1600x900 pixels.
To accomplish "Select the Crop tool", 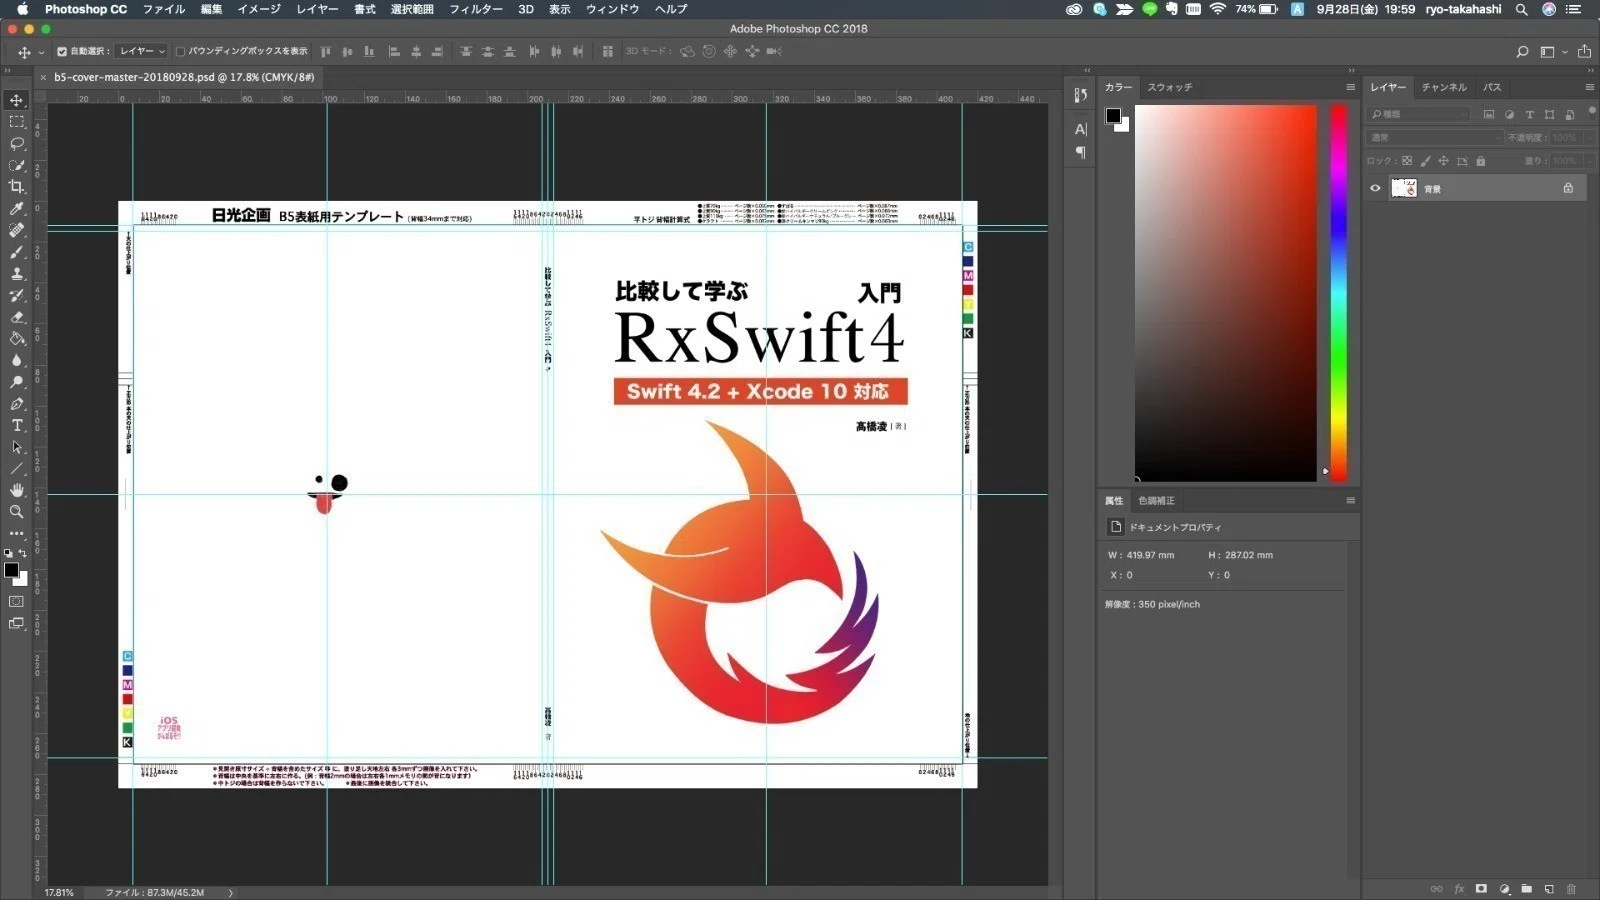I will [x=17, y=187].
